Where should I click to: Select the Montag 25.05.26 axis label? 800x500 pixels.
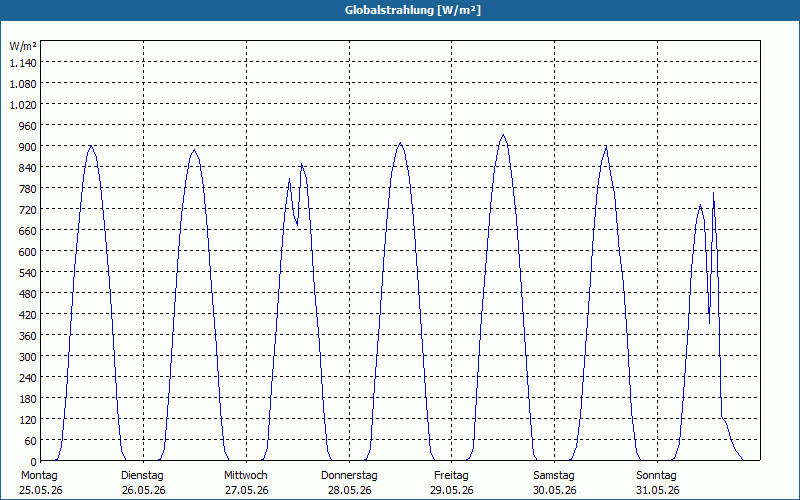[x=40, y=483]
